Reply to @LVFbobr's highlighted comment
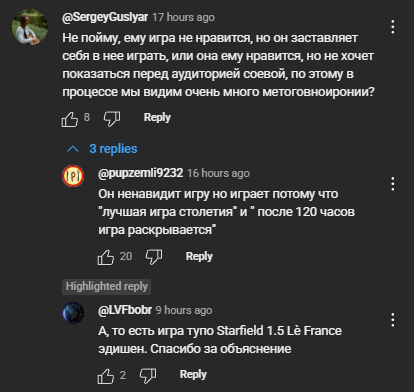414x392 pixels. click(x=193, y=374)
